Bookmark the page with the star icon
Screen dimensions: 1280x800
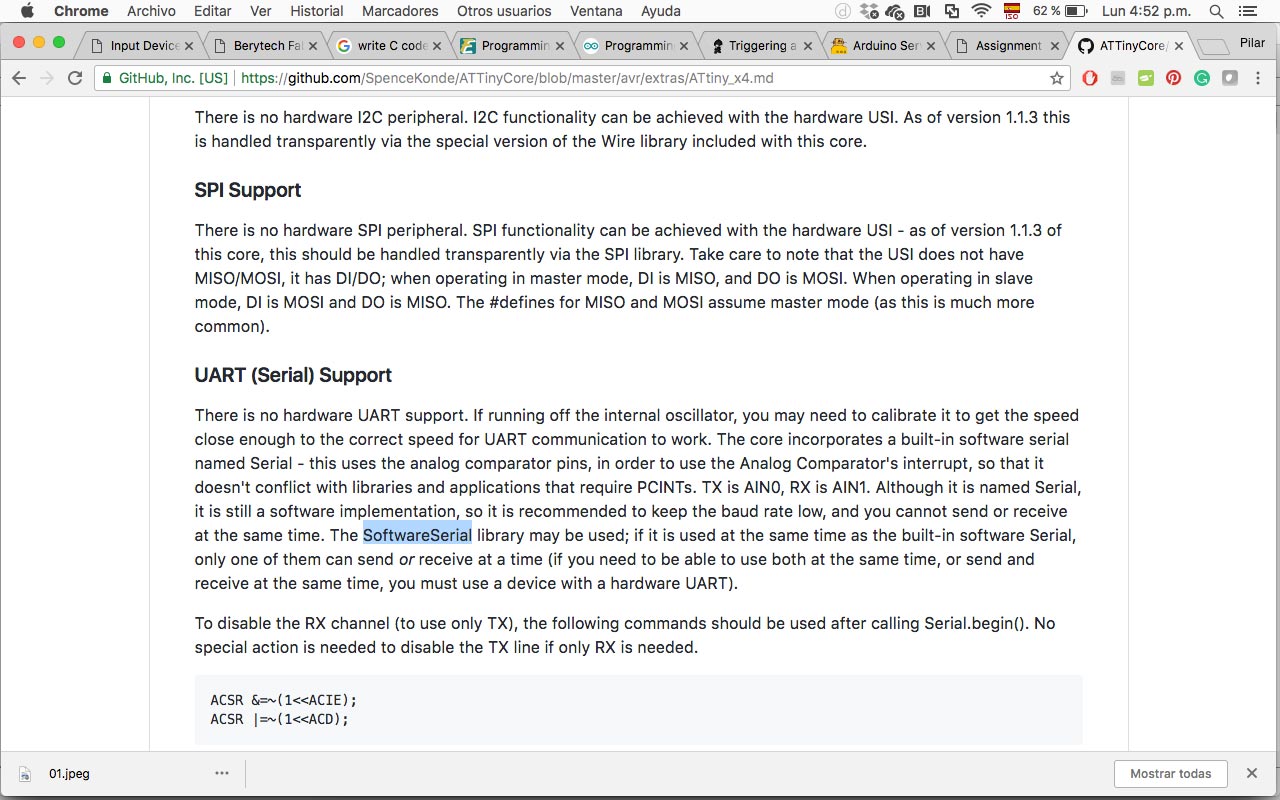click(x=1055, y=77)
